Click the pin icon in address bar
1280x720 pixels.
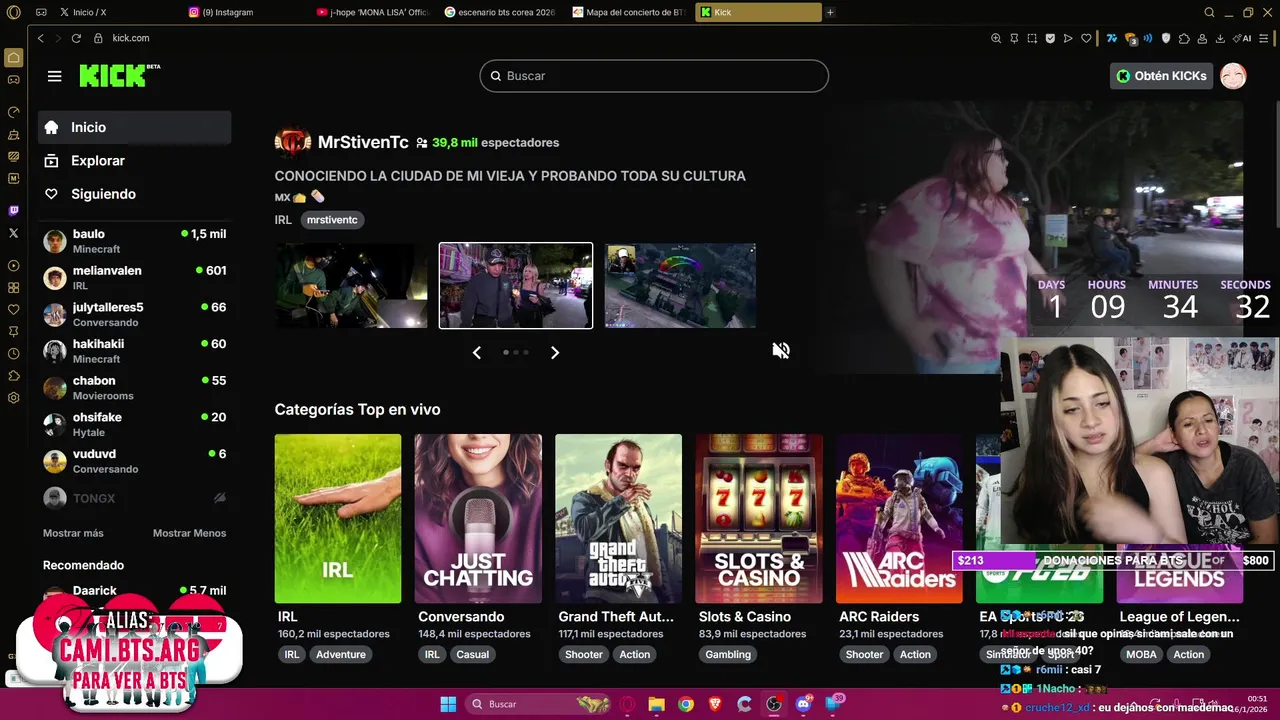coord(1014,38)
